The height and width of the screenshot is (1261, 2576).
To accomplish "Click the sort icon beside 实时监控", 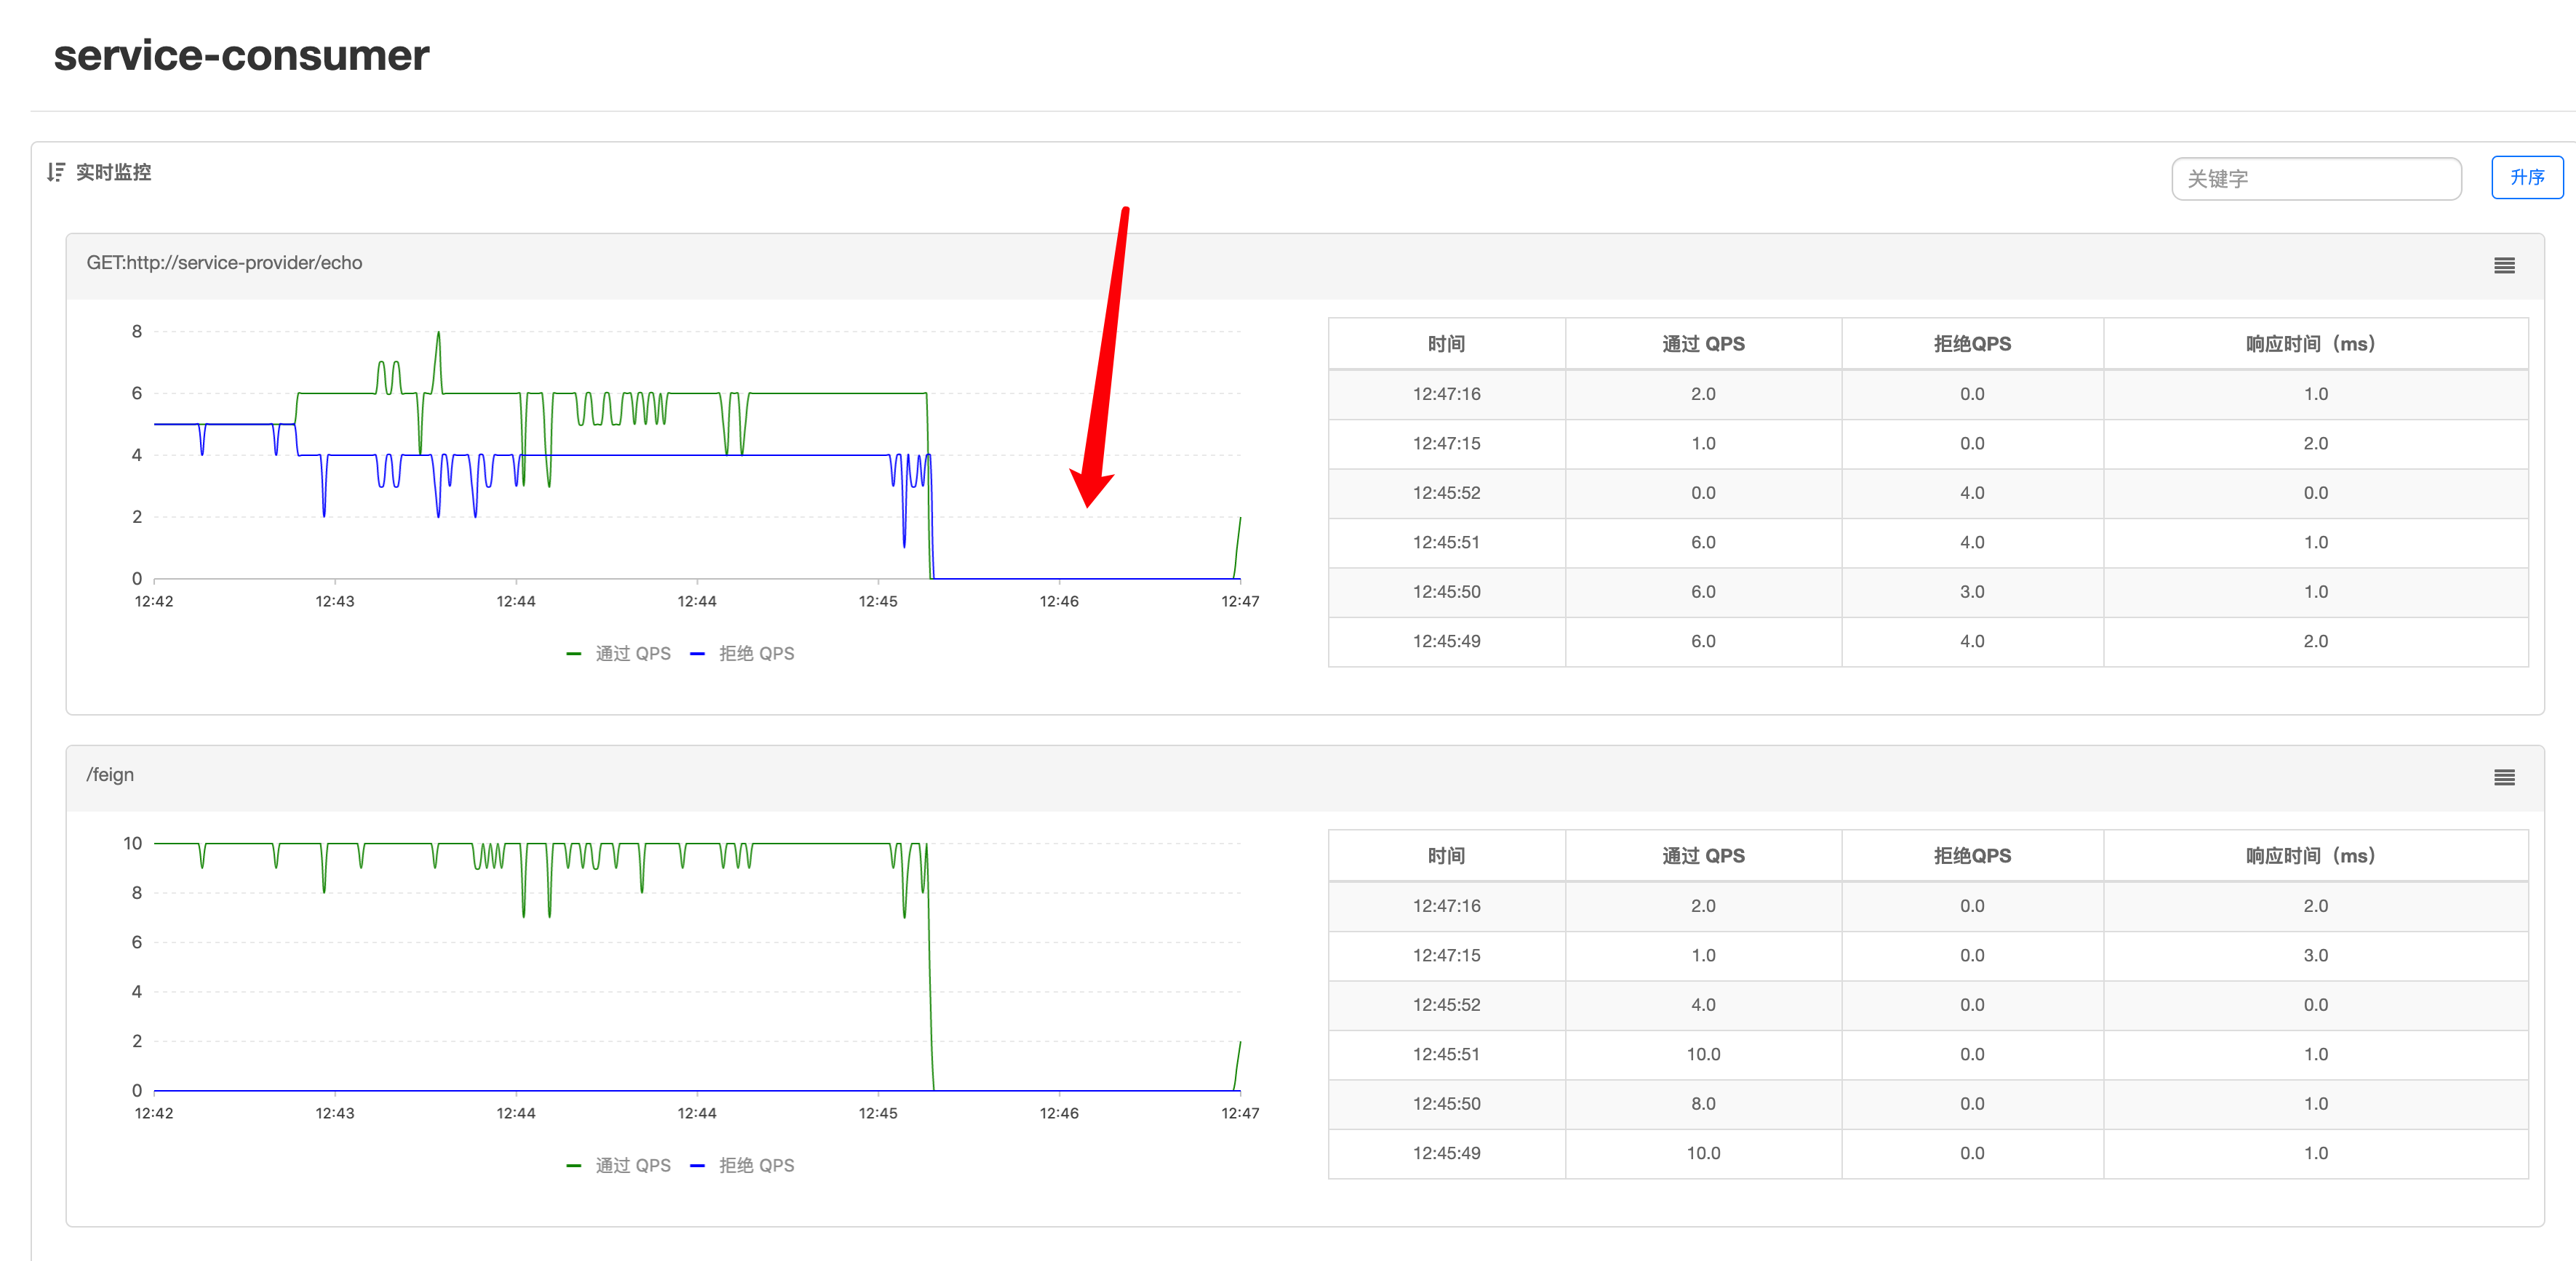I will 57,172.
